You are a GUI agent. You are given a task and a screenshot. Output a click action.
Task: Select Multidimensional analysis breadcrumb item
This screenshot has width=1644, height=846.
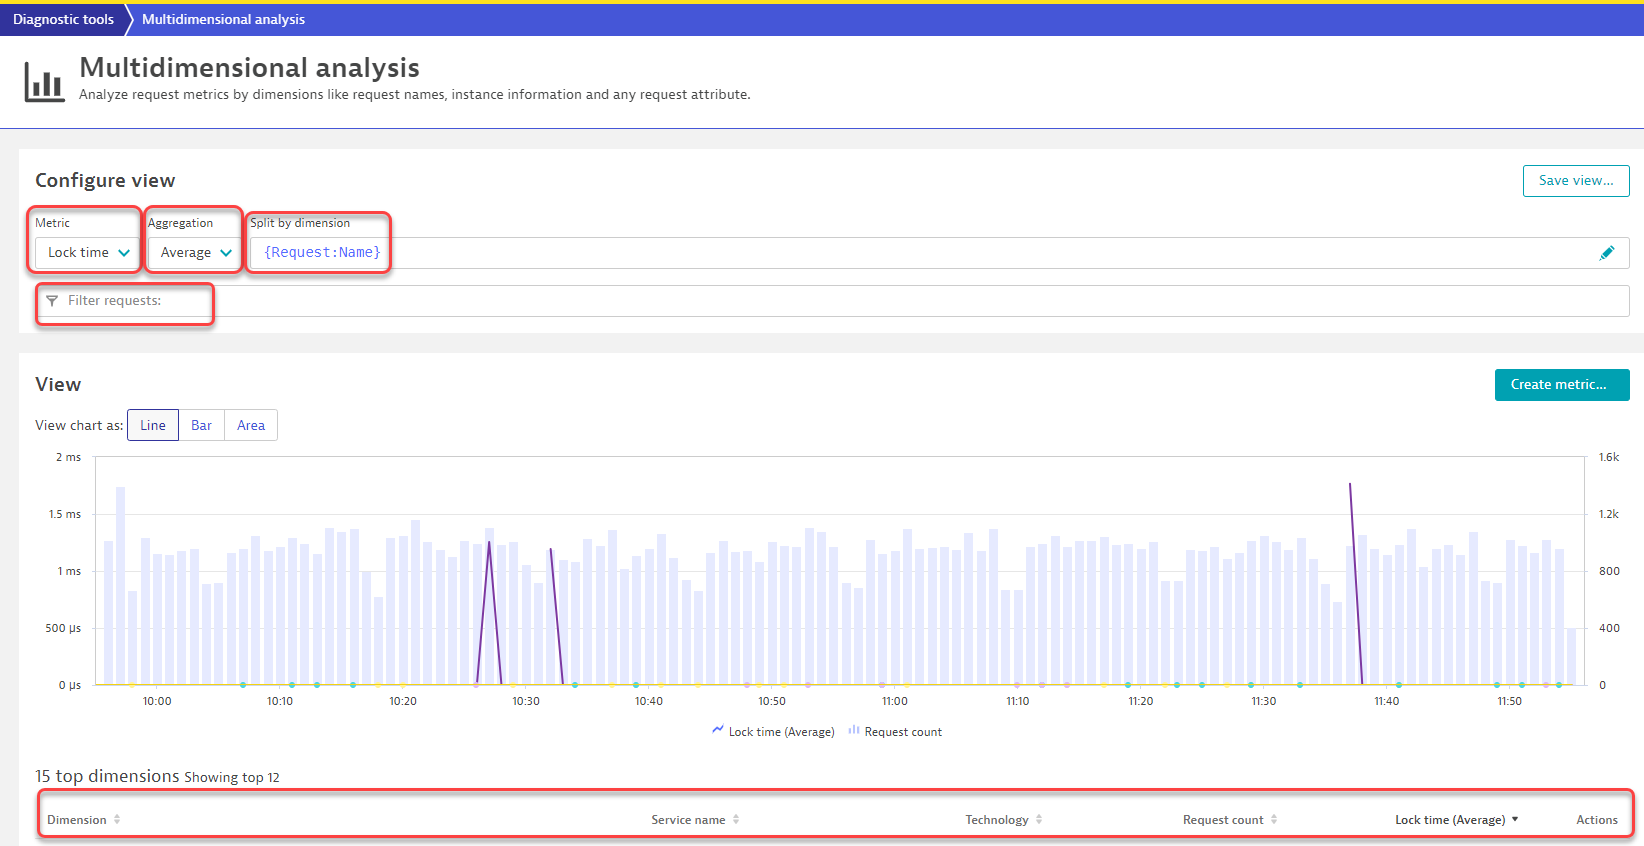click(x=223, y=19)
